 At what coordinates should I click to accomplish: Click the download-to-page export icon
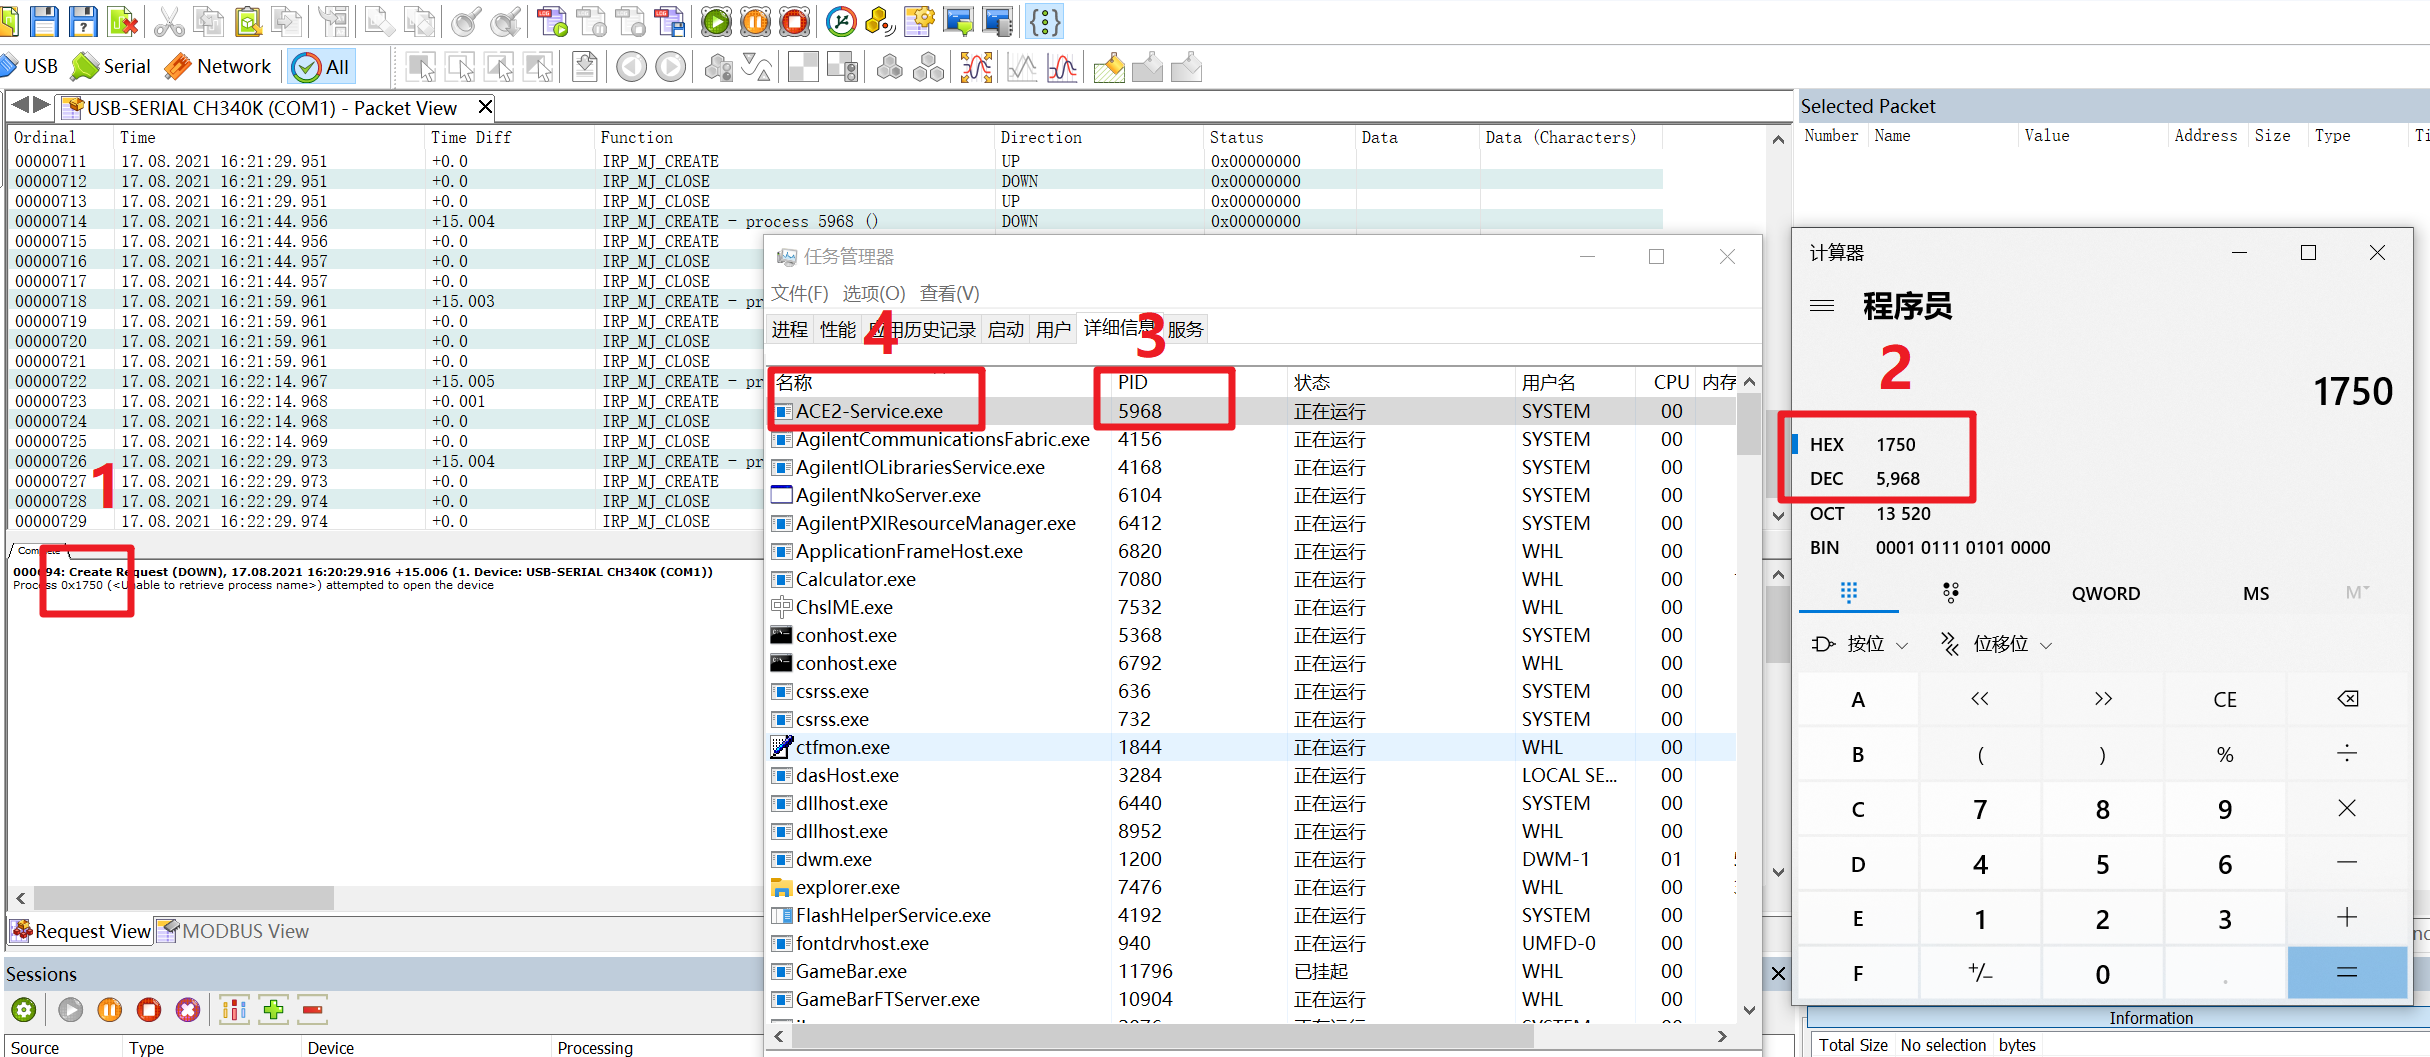585,67
